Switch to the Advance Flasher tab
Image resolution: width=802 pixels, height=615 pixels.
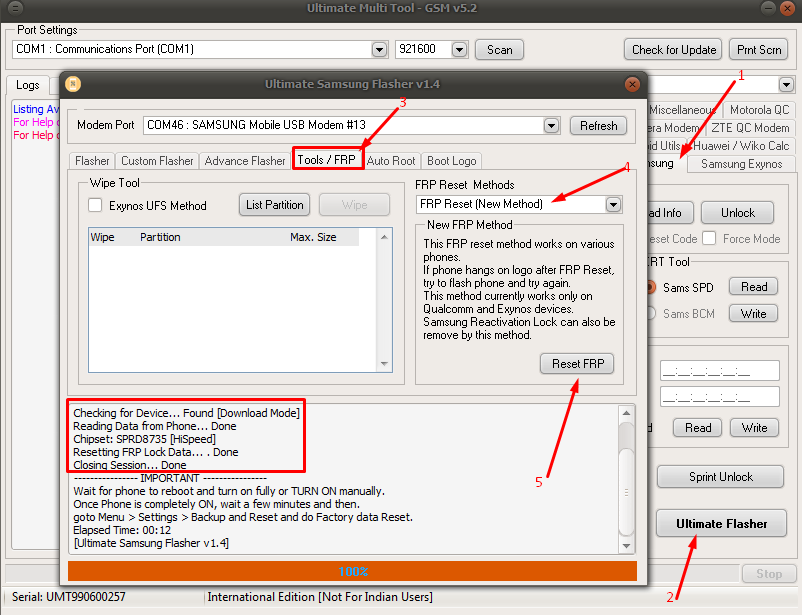[x=244, y=161]
